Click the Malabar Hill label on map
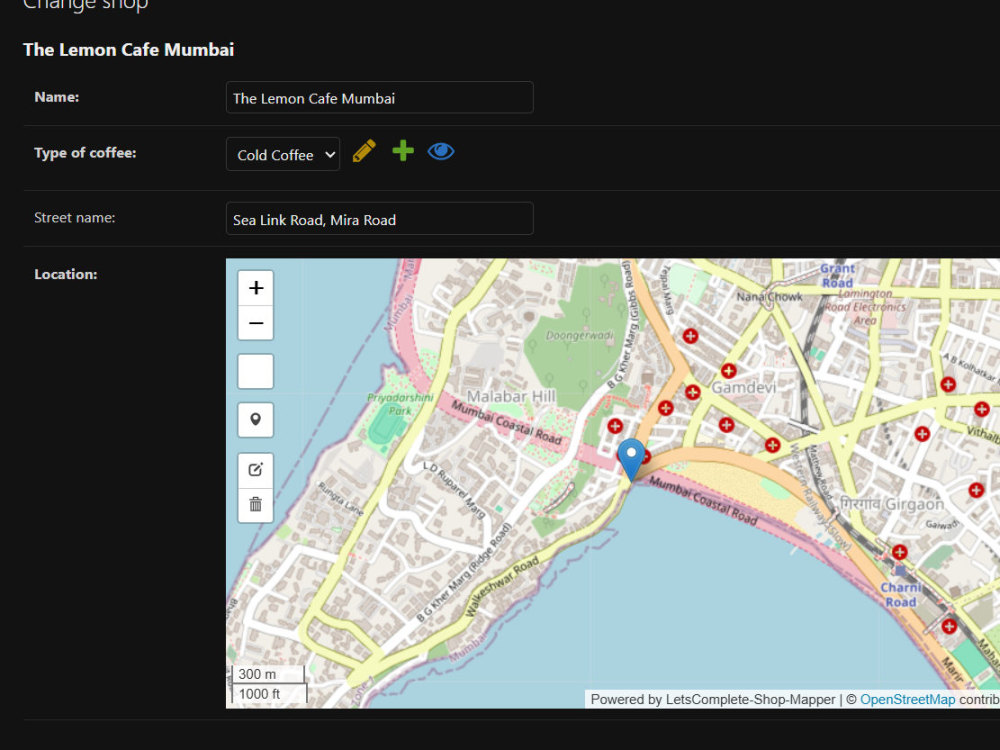 (511, 397)
